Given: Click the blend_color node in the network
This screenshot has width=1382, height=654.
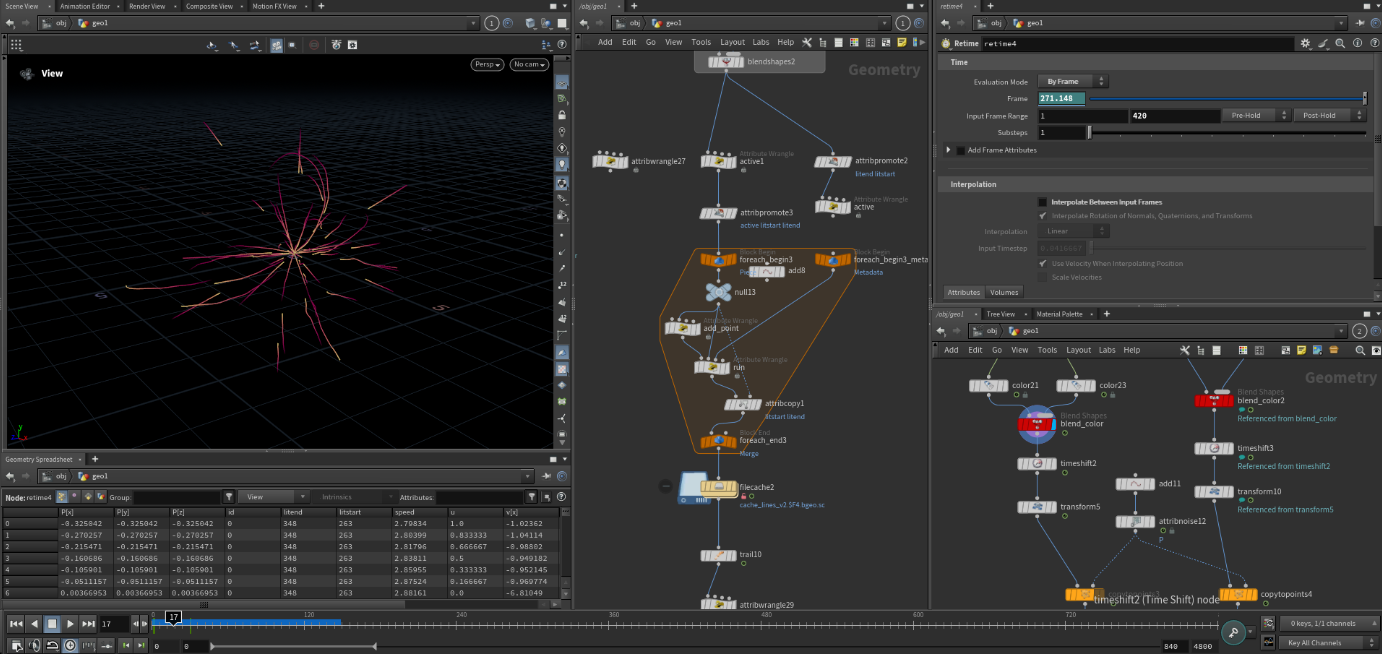Looking at the screenshot, I should (1036, 423).
